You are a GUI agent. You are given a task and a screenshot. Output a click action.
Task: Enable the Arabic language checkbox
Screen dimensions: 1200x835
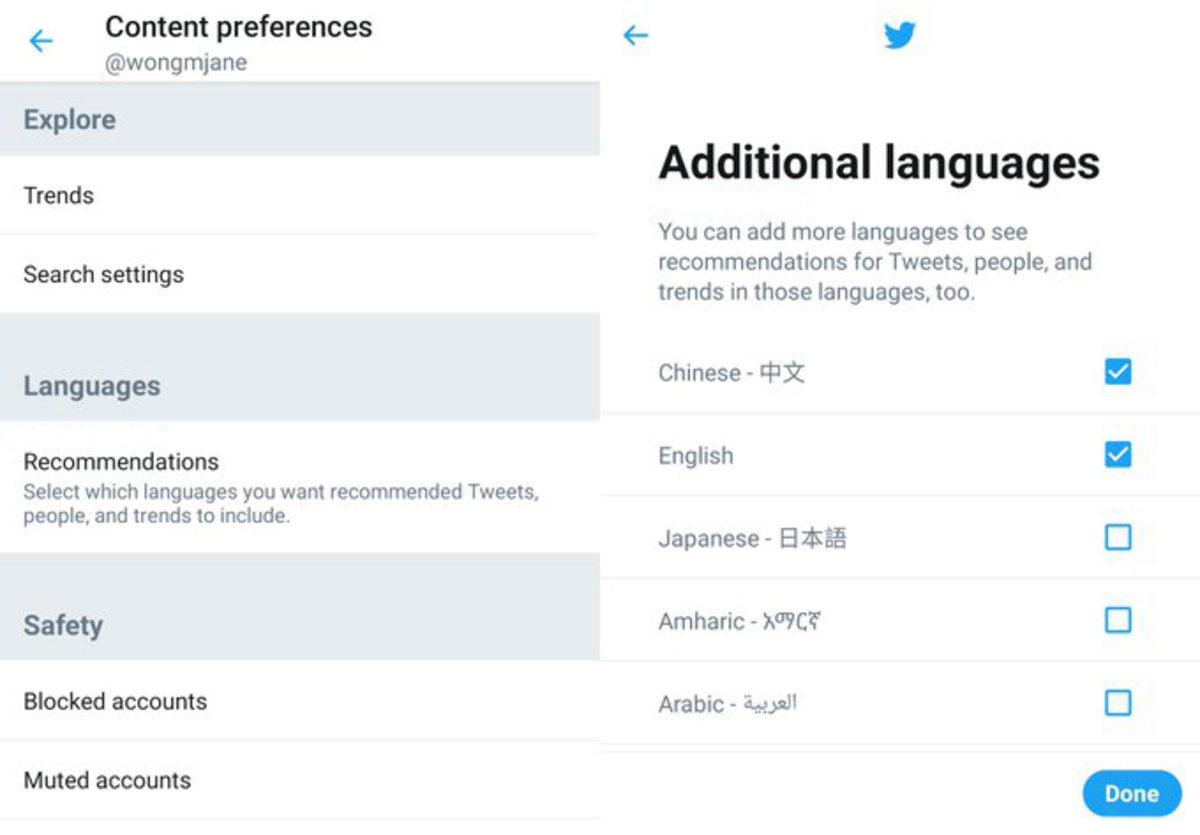(1117, 703)
